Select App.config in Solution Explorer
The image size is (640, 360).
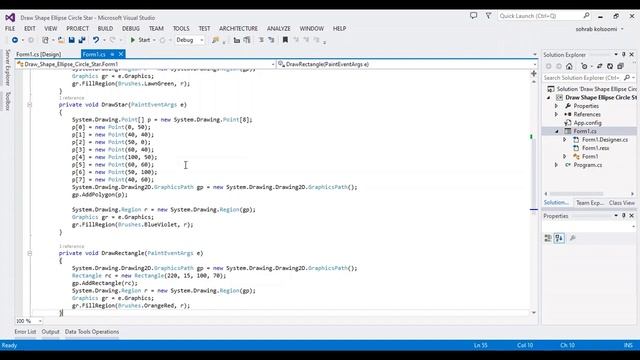point(587,123)
